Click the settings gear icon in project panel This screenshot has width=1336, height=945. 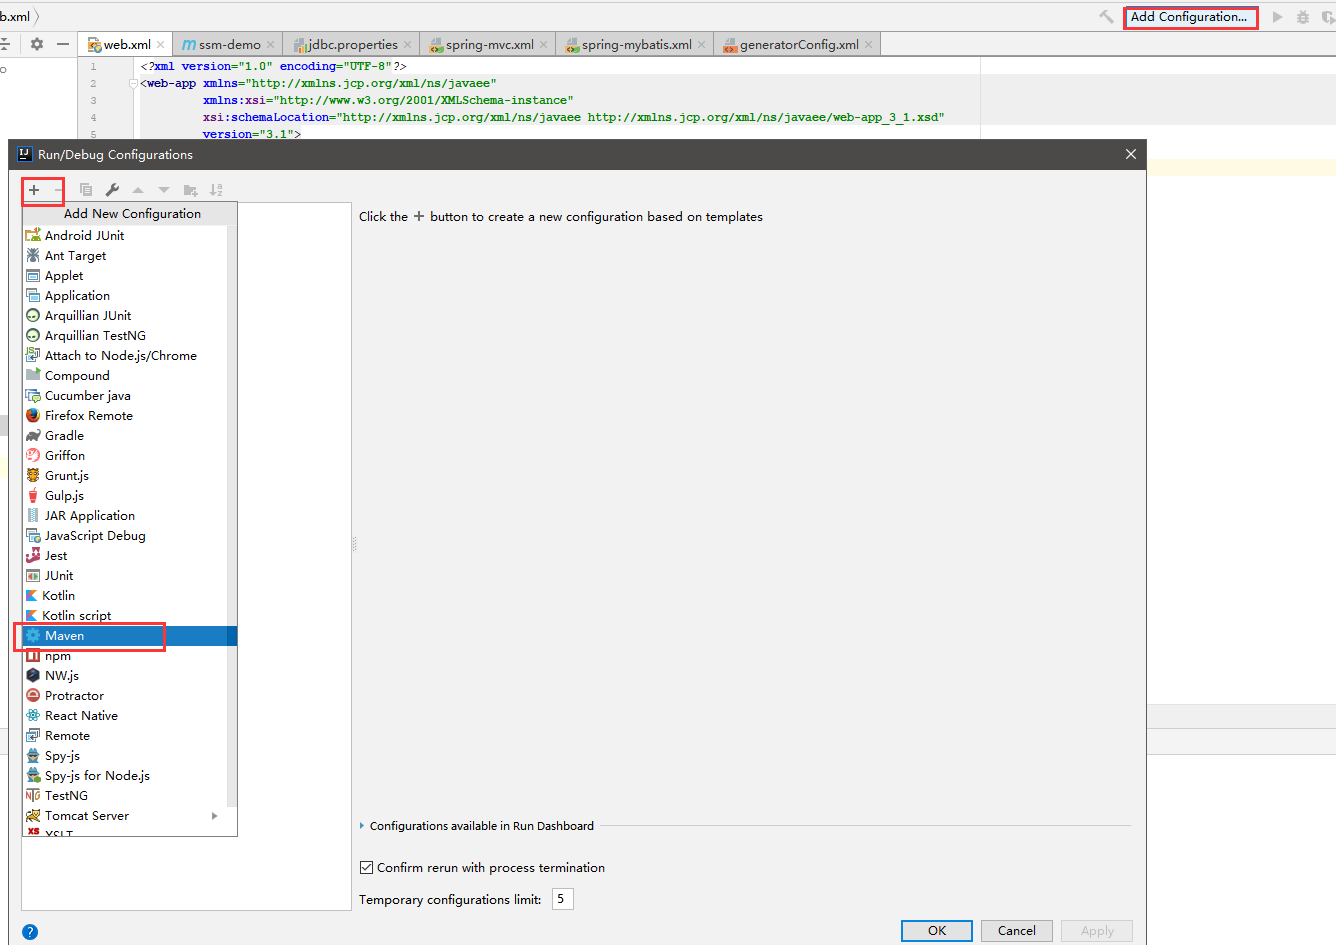[x=37, y=44]
